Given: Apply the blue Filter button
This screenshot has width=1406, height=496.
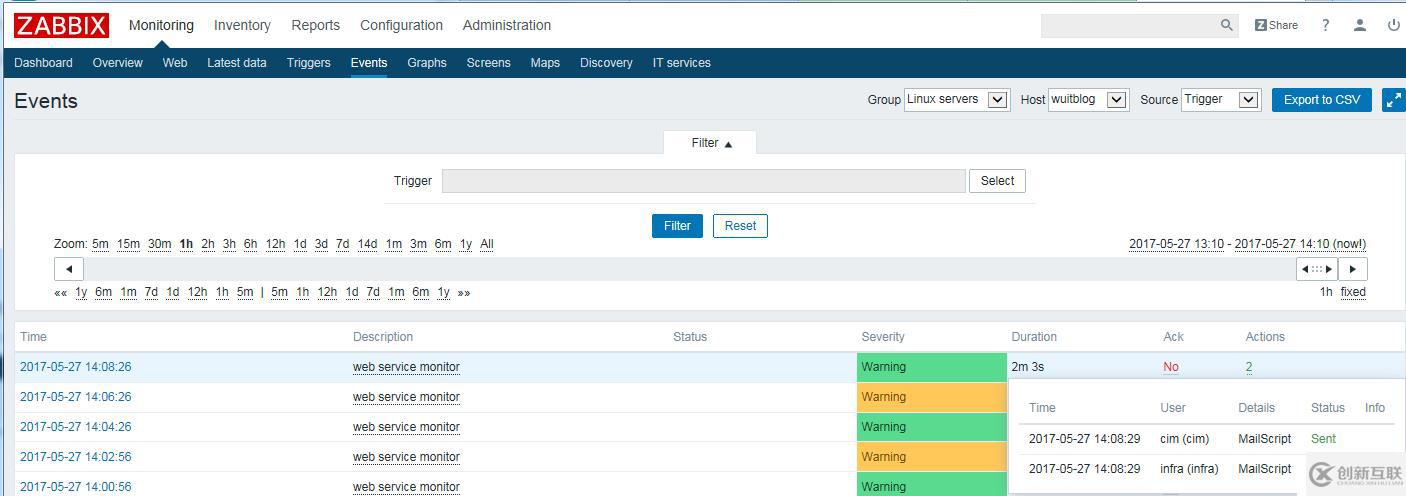Looking at the screenshot, I should tap(677, 225).
